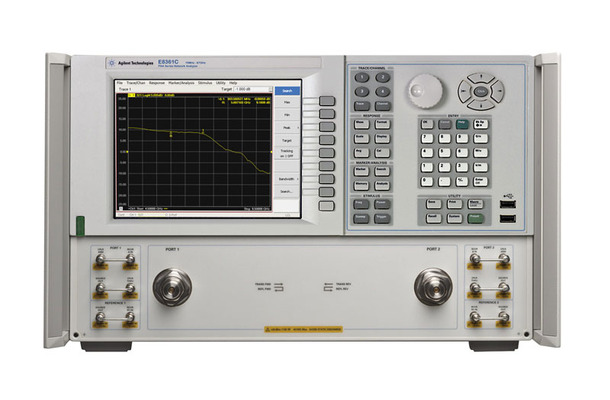Viewport: 610px width, 400px height.
Task: Open the File menu on the analyzer screen
Action: tap(120, 83)
